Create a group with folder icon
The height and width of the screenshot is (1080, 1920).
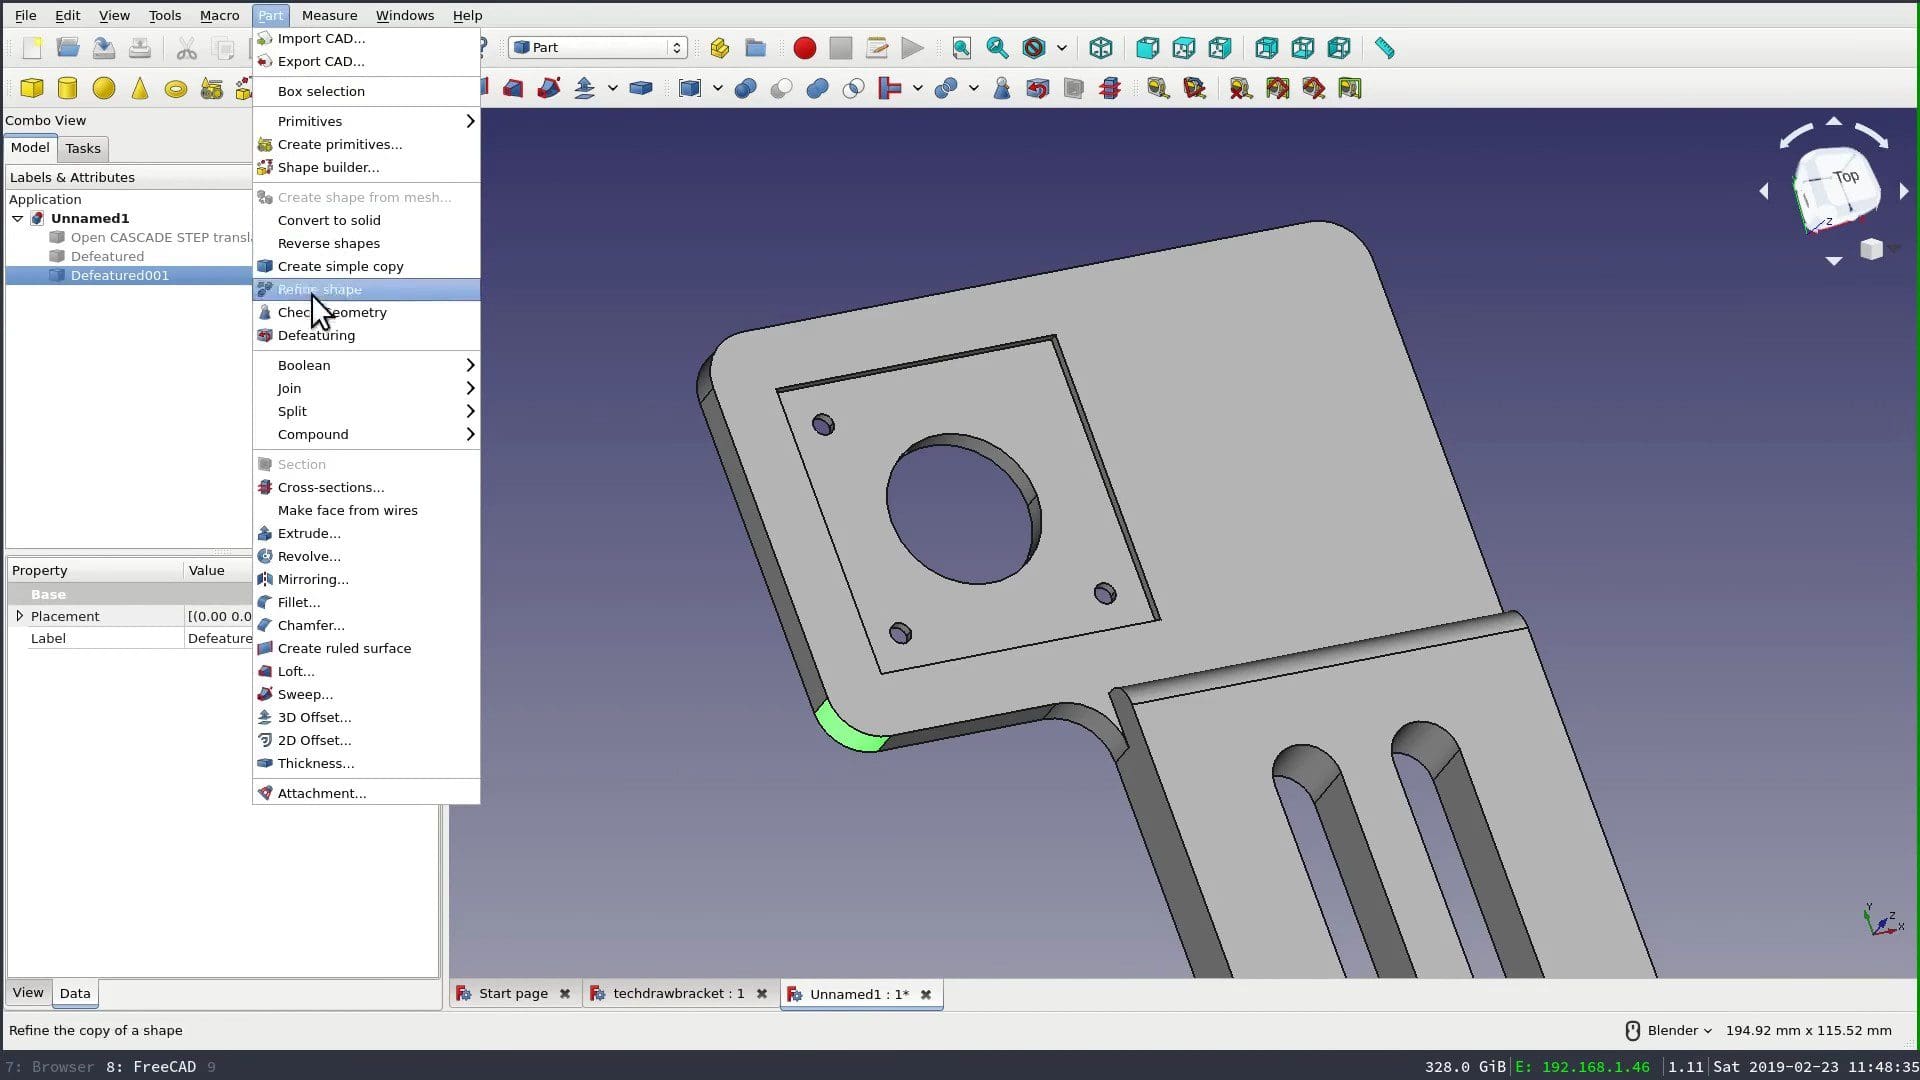(756, 48)
